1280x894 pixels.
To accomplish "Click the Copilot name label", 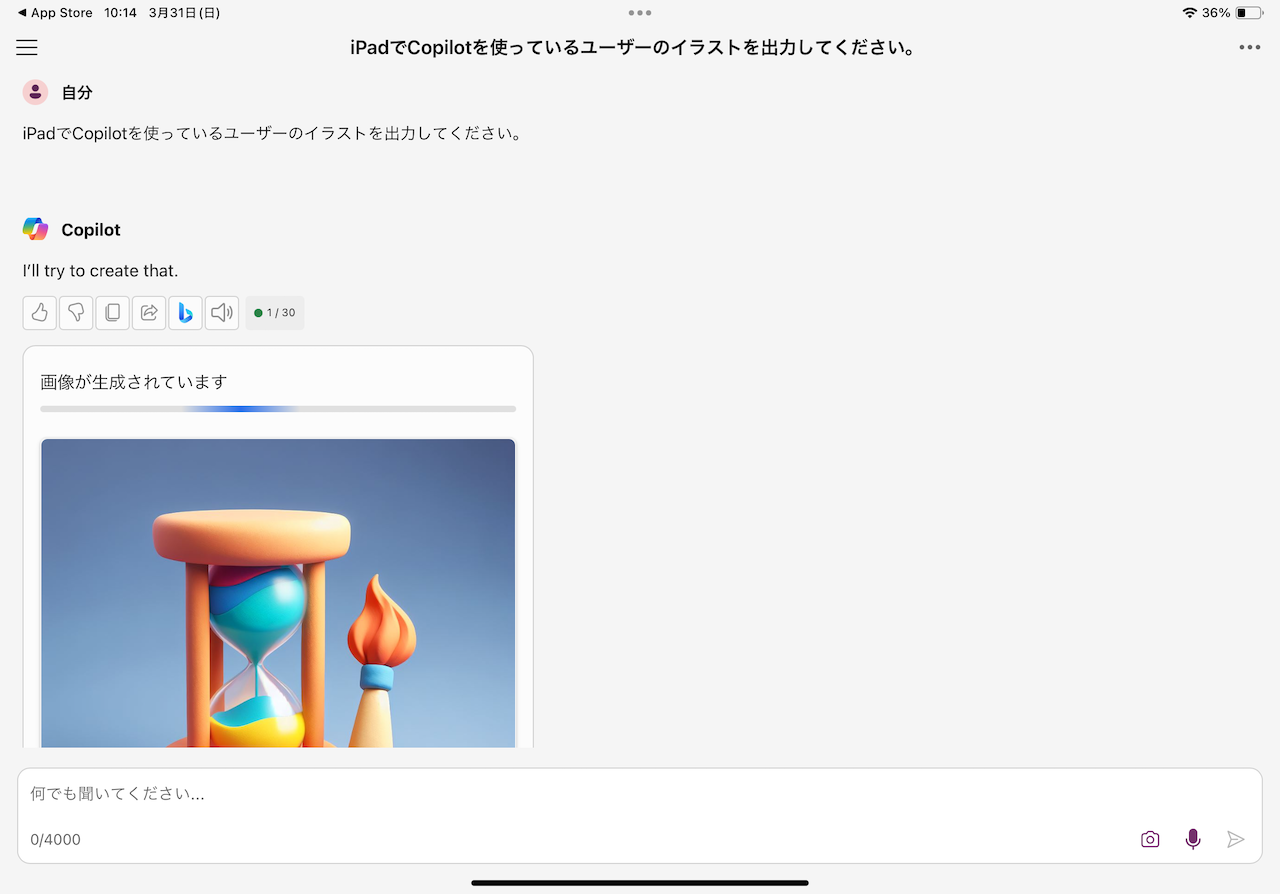I will [91, 230].
